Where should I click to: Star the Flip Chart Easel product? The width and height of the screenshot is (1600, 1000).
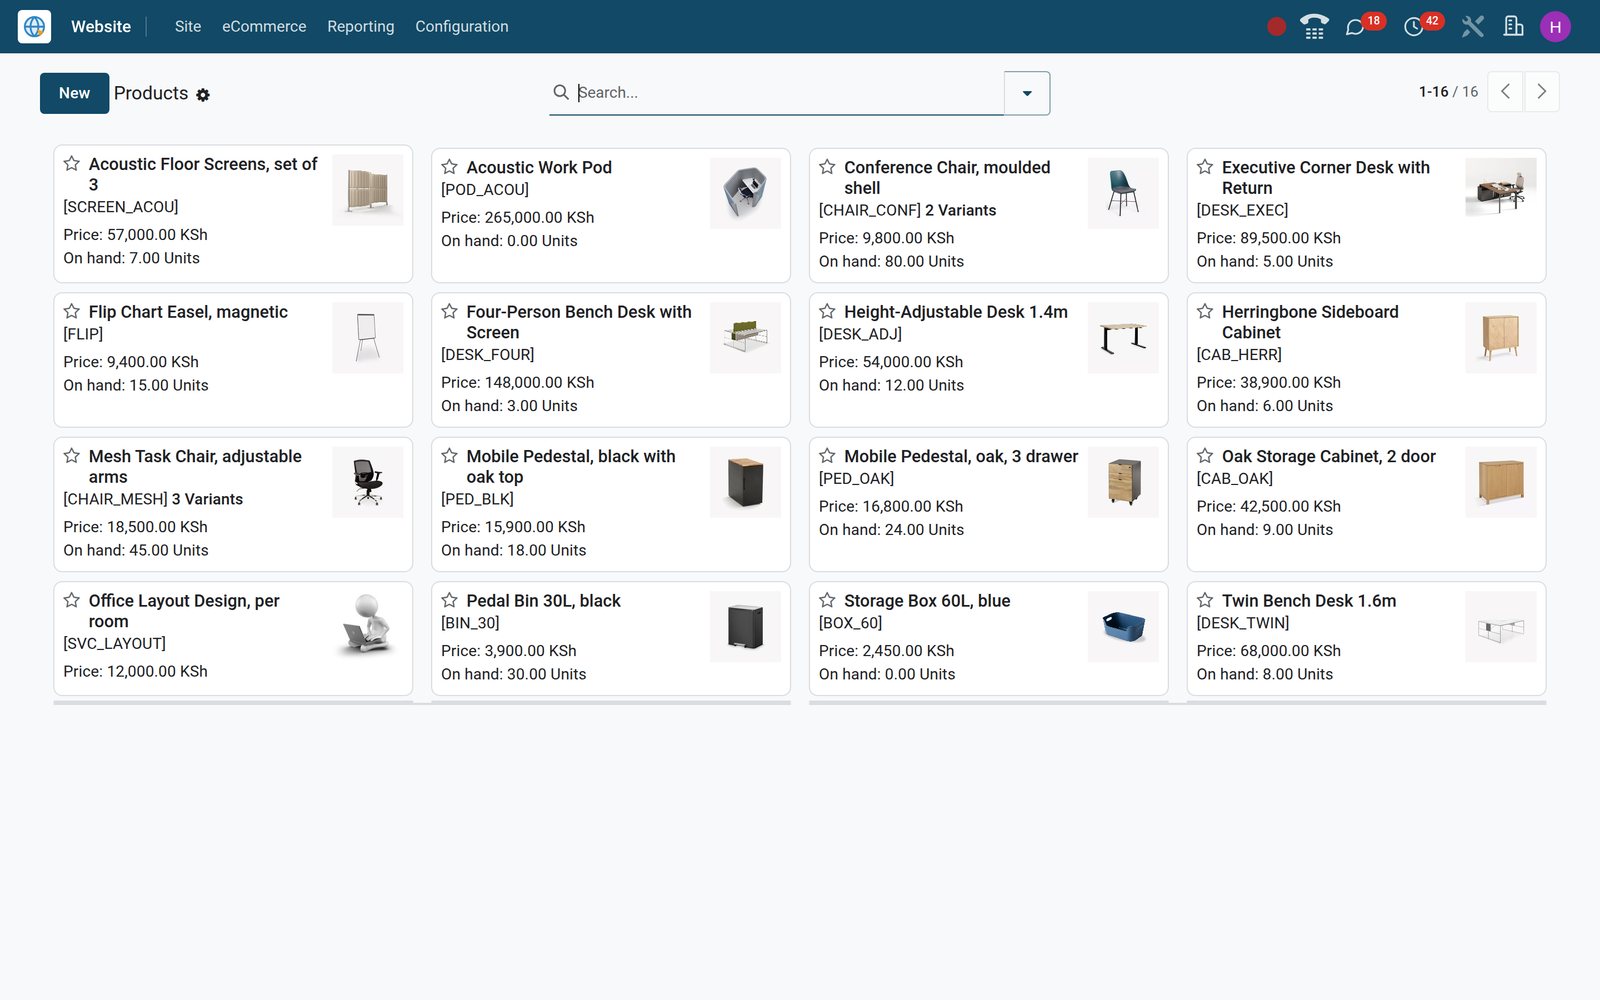point(72,311)
